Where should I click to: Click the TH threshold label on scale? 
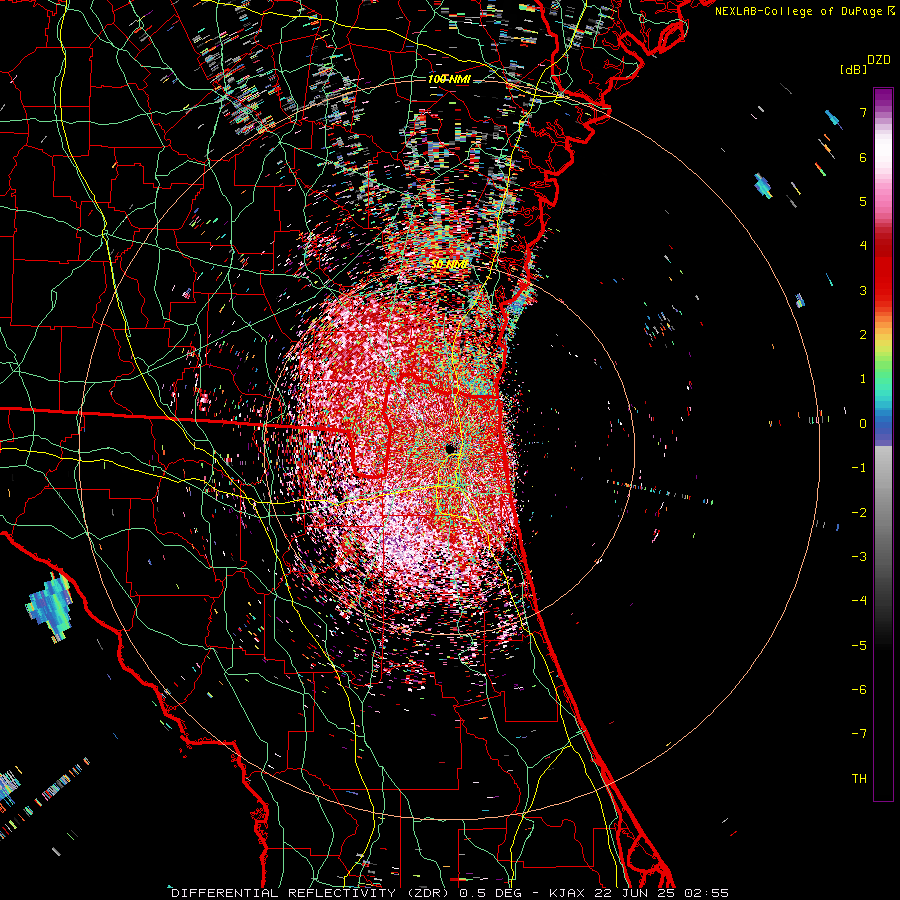[x=859, y=779]
